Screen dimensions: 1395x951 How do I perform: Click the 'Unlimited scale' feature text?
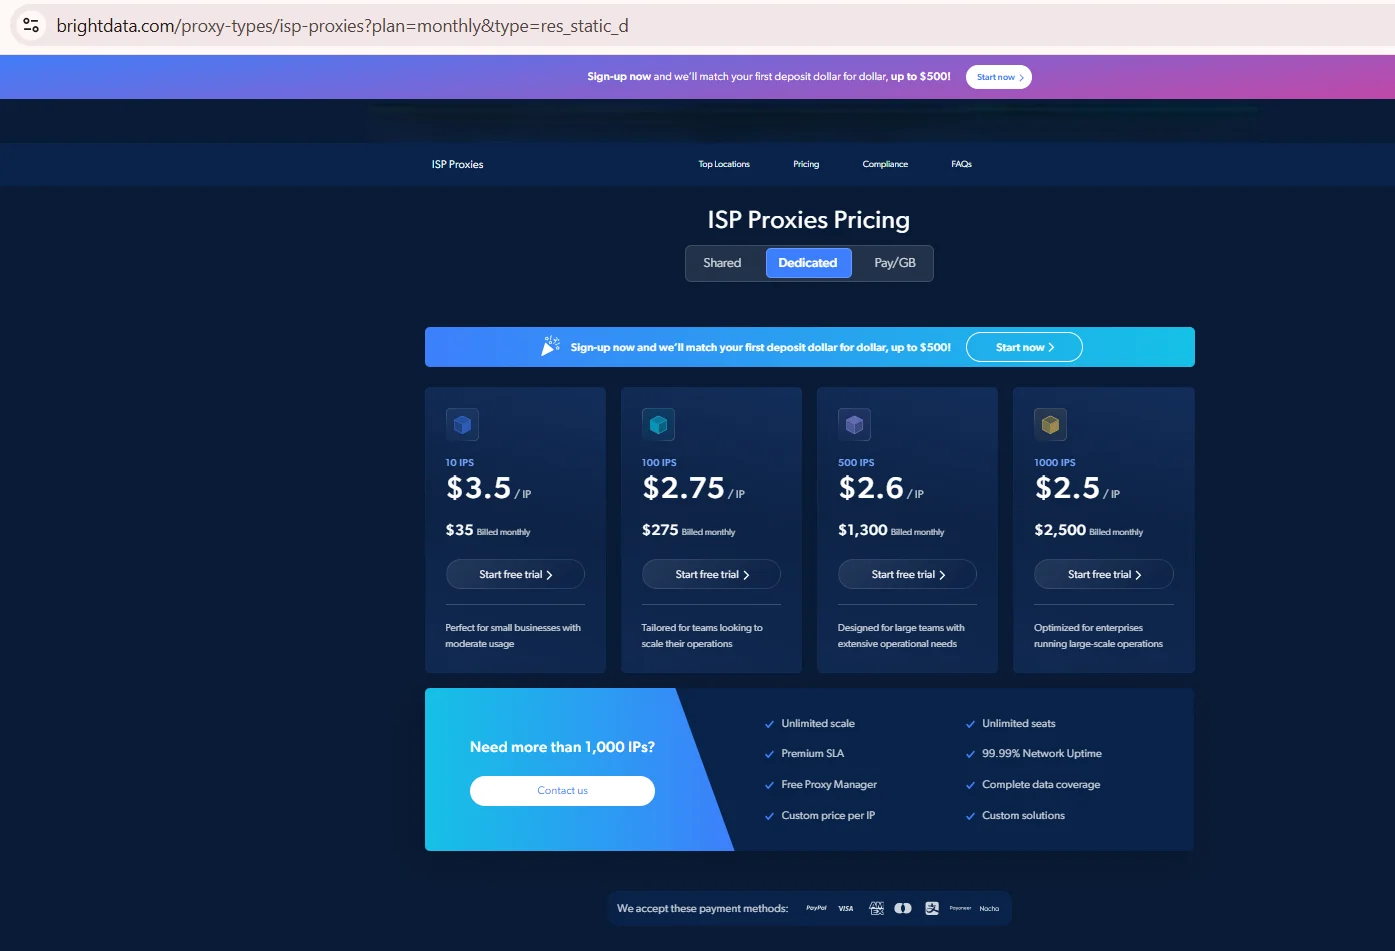coord(818,724)
